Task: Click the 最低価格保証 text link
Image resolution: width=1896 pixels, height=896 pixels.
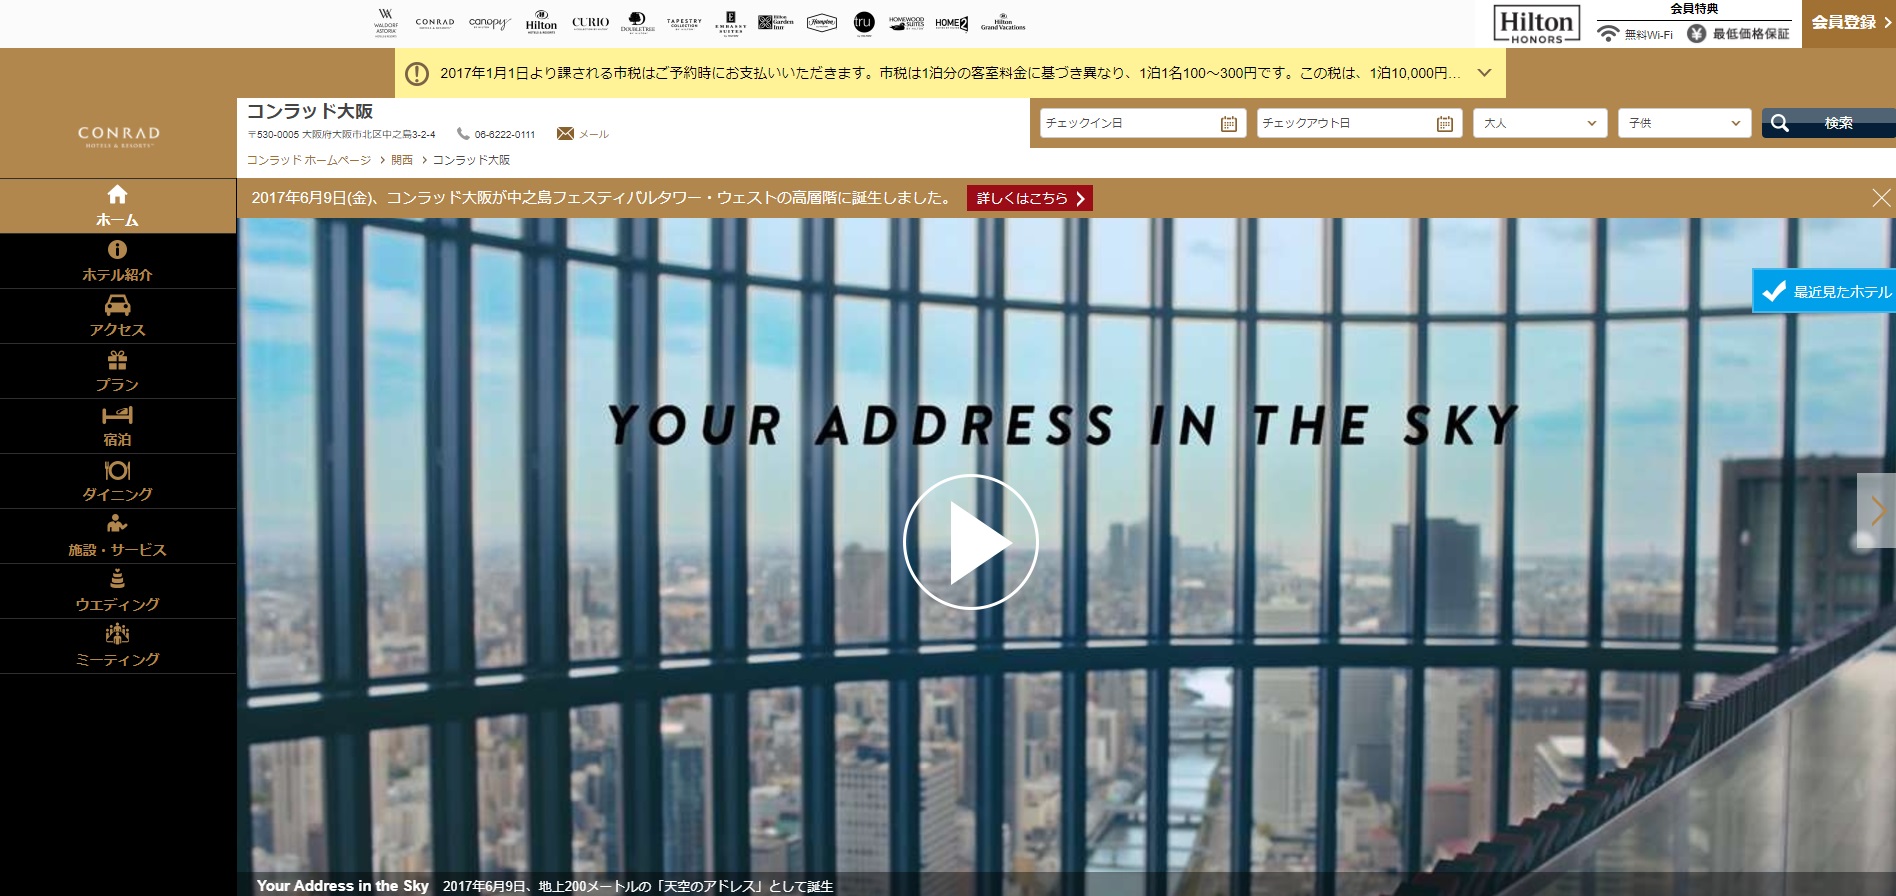Action: pos(1751,34)
